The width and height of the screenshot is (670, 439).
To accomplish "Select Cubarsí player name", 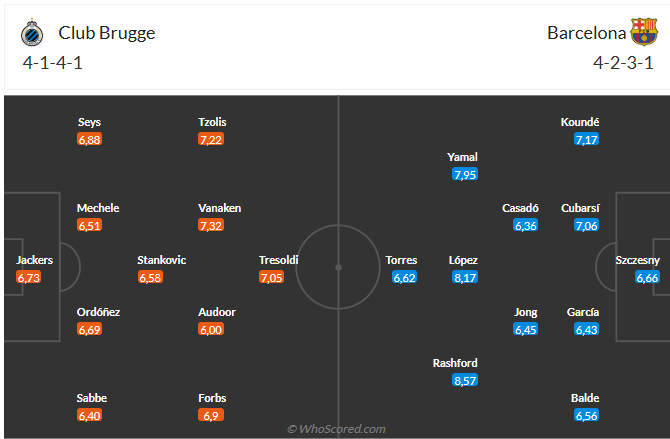I will pyautogui.click(x=581, y=208).
